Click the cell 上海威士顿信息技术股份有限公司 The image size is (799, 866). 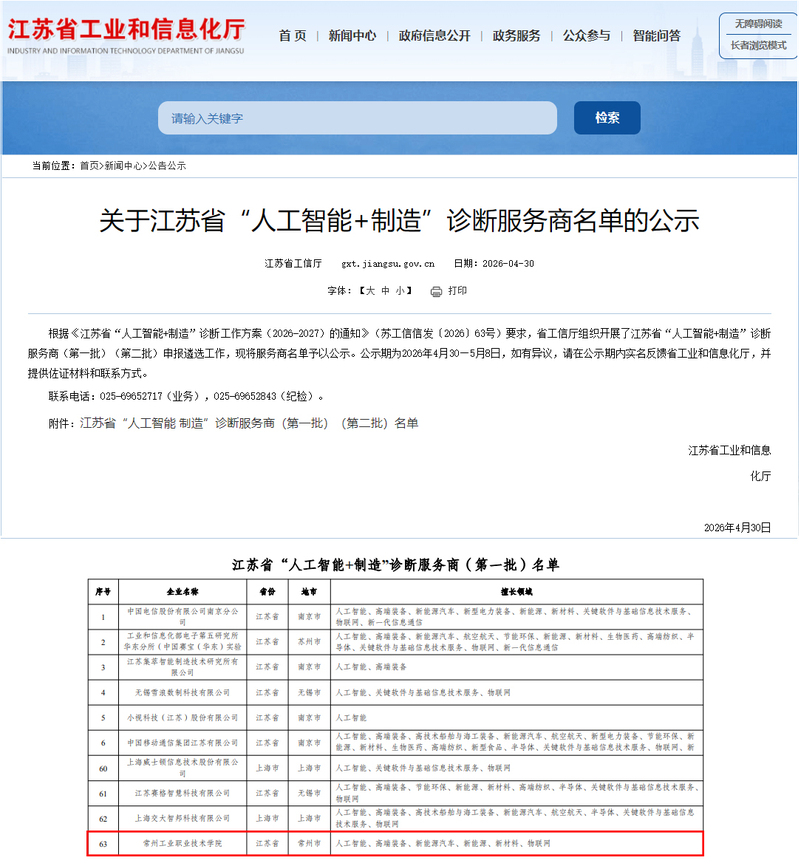[182, 768]
